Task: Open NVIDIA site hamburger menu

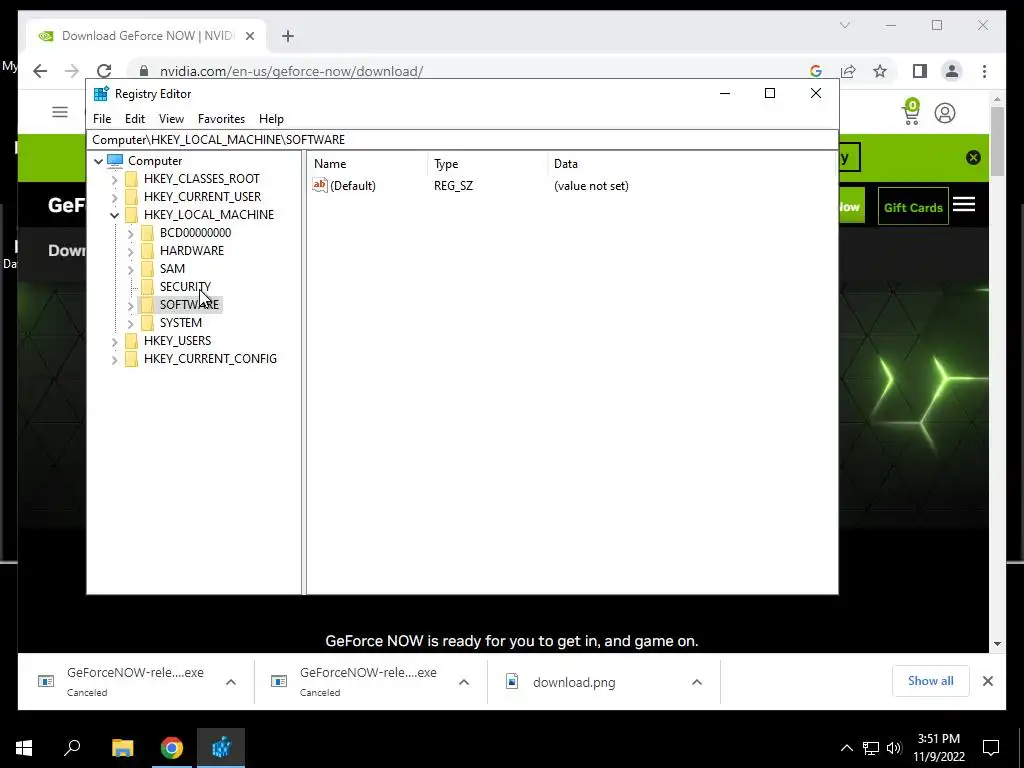Action: 60,112
